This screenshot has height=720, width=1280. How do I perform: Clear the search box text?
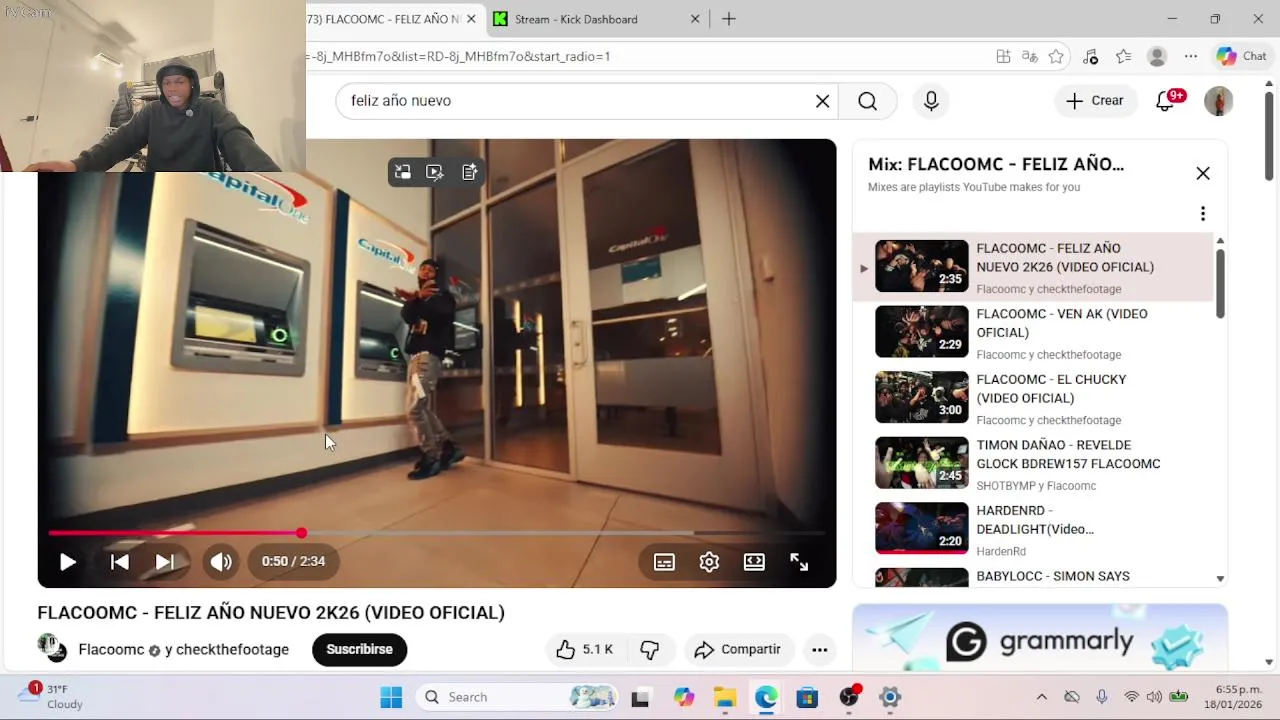tap(822, 101)
